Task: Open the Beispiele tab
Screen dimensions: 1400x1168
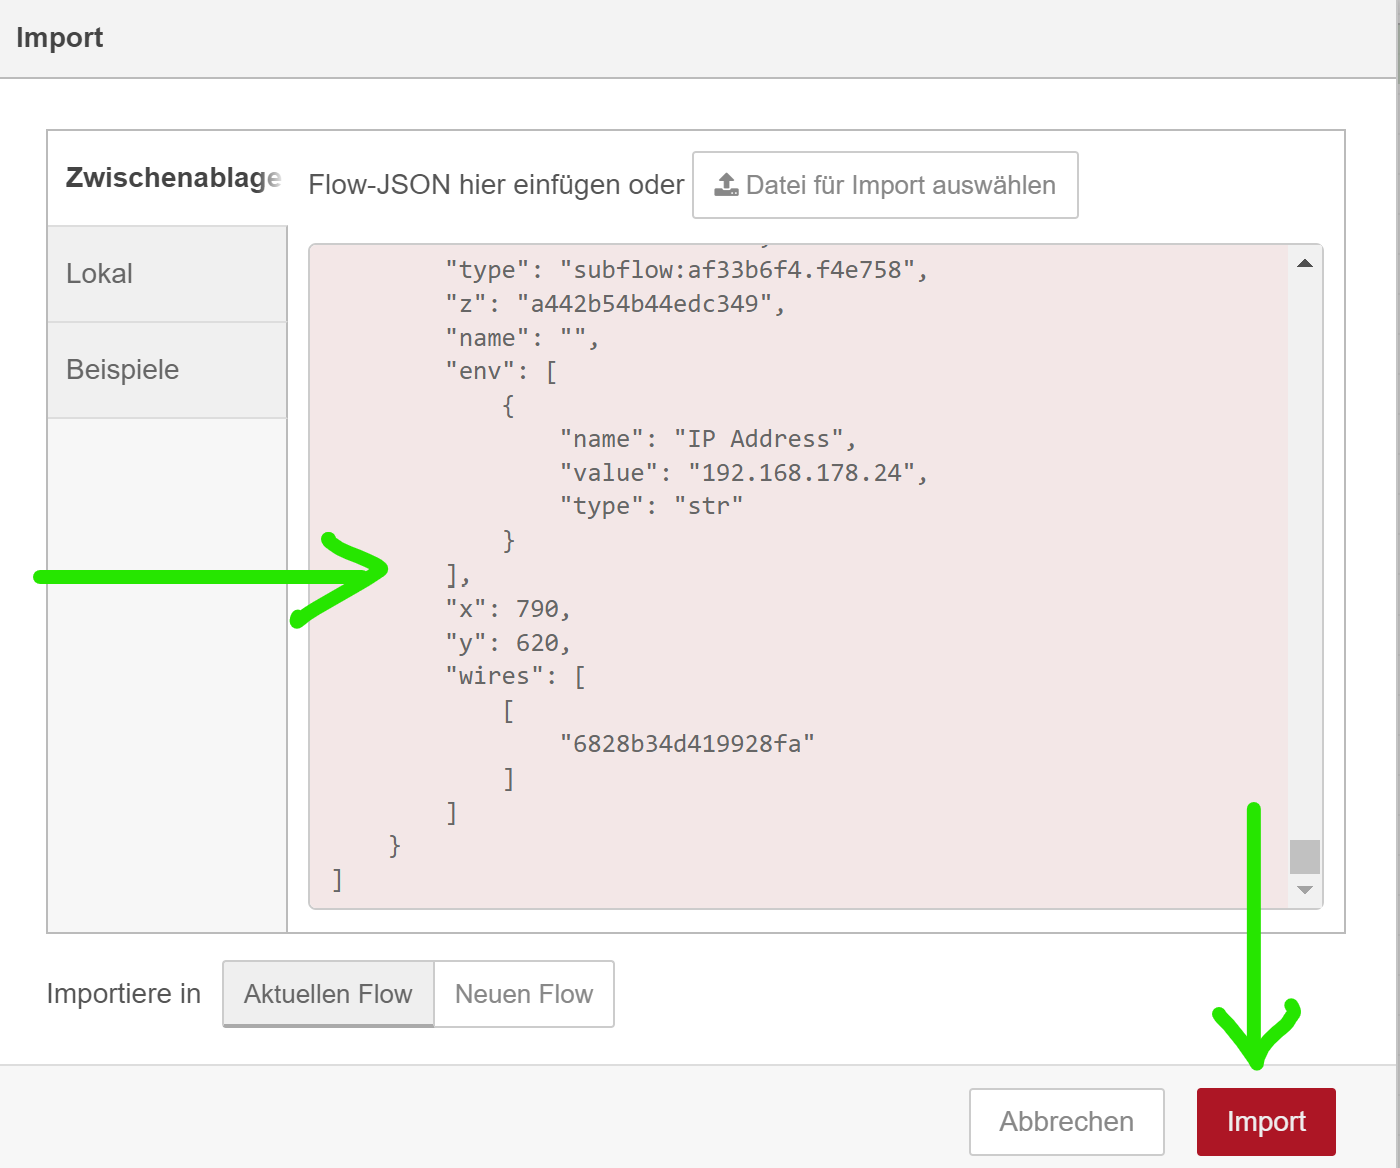Action: tap(167, 370)
